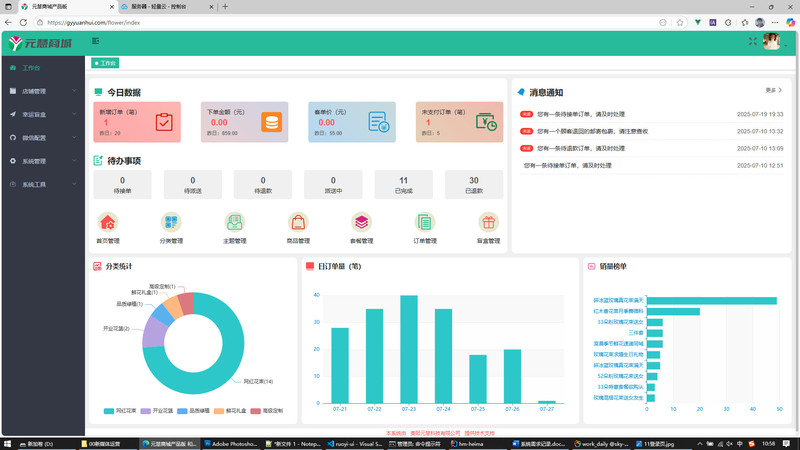Click the blue receipt icon on 客单价 card
This screenshot has width=800, height=450.
(x=379, y=122)
